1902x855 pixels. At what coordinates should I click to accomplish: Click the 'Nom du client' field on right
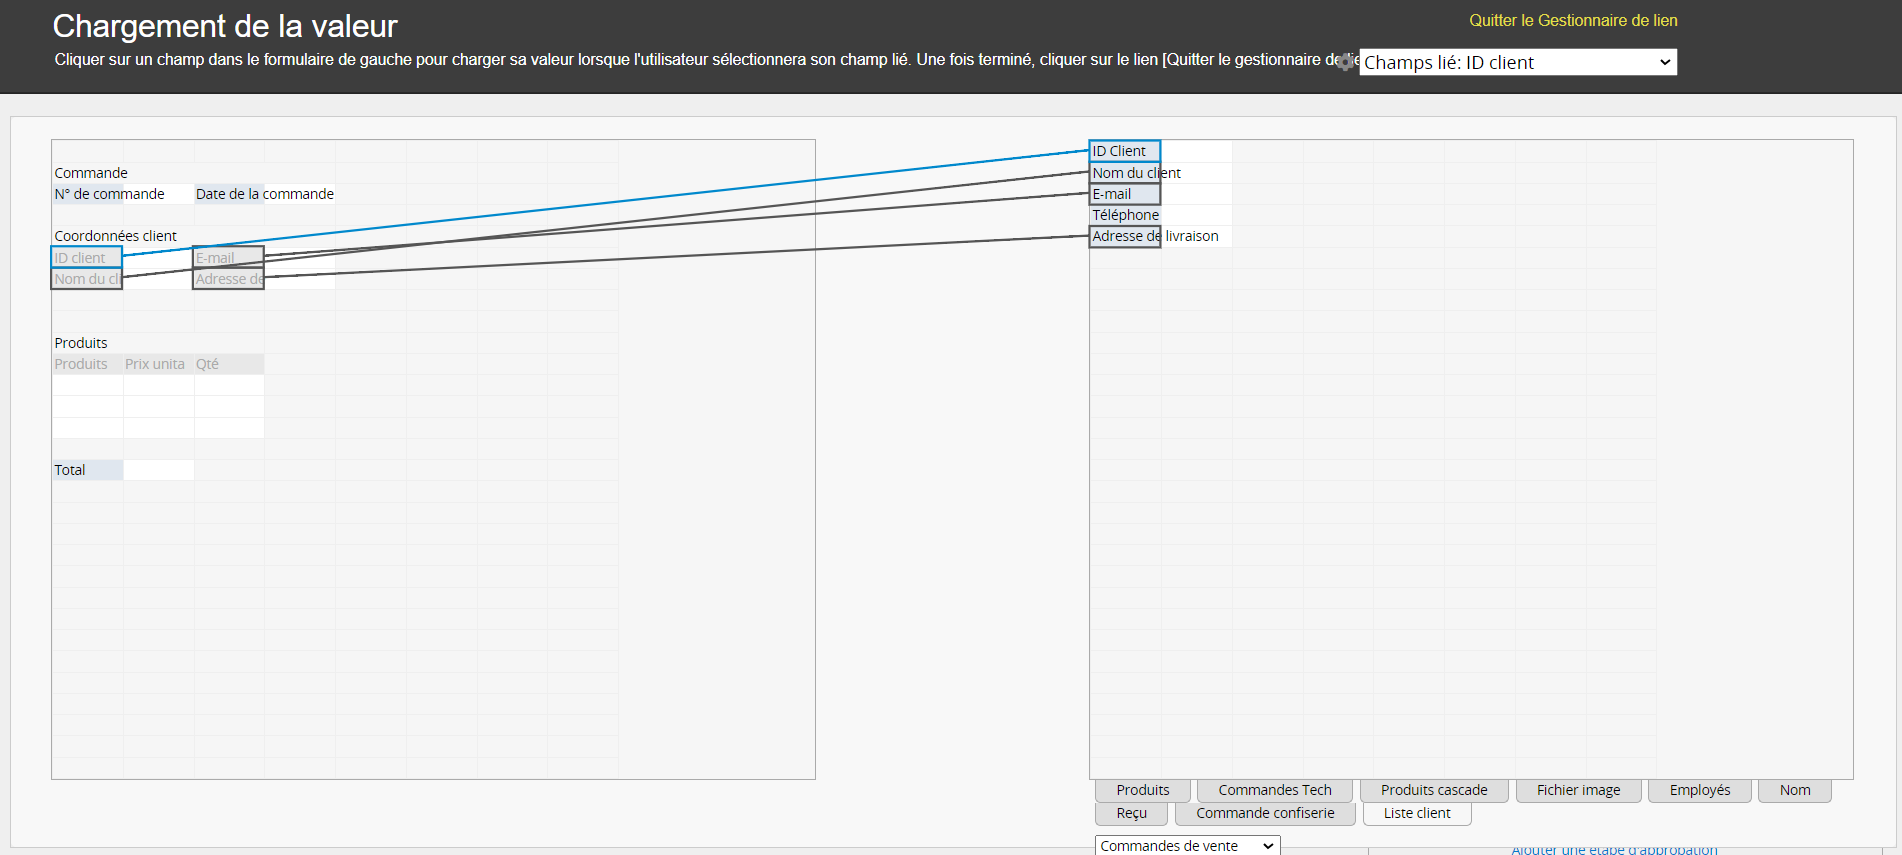(x=1124, y=173)
